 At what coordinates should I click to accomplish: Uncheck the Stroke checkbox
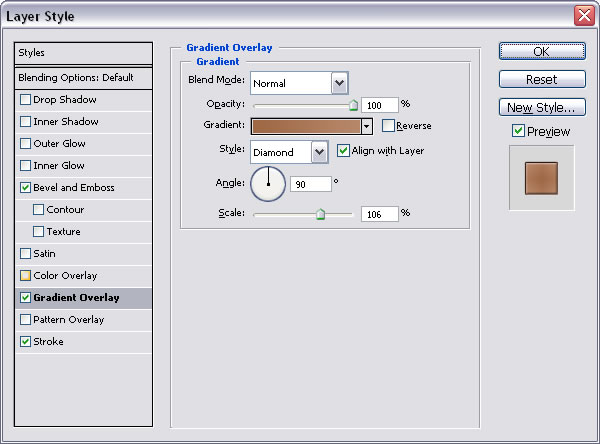[x=25, y=342]
